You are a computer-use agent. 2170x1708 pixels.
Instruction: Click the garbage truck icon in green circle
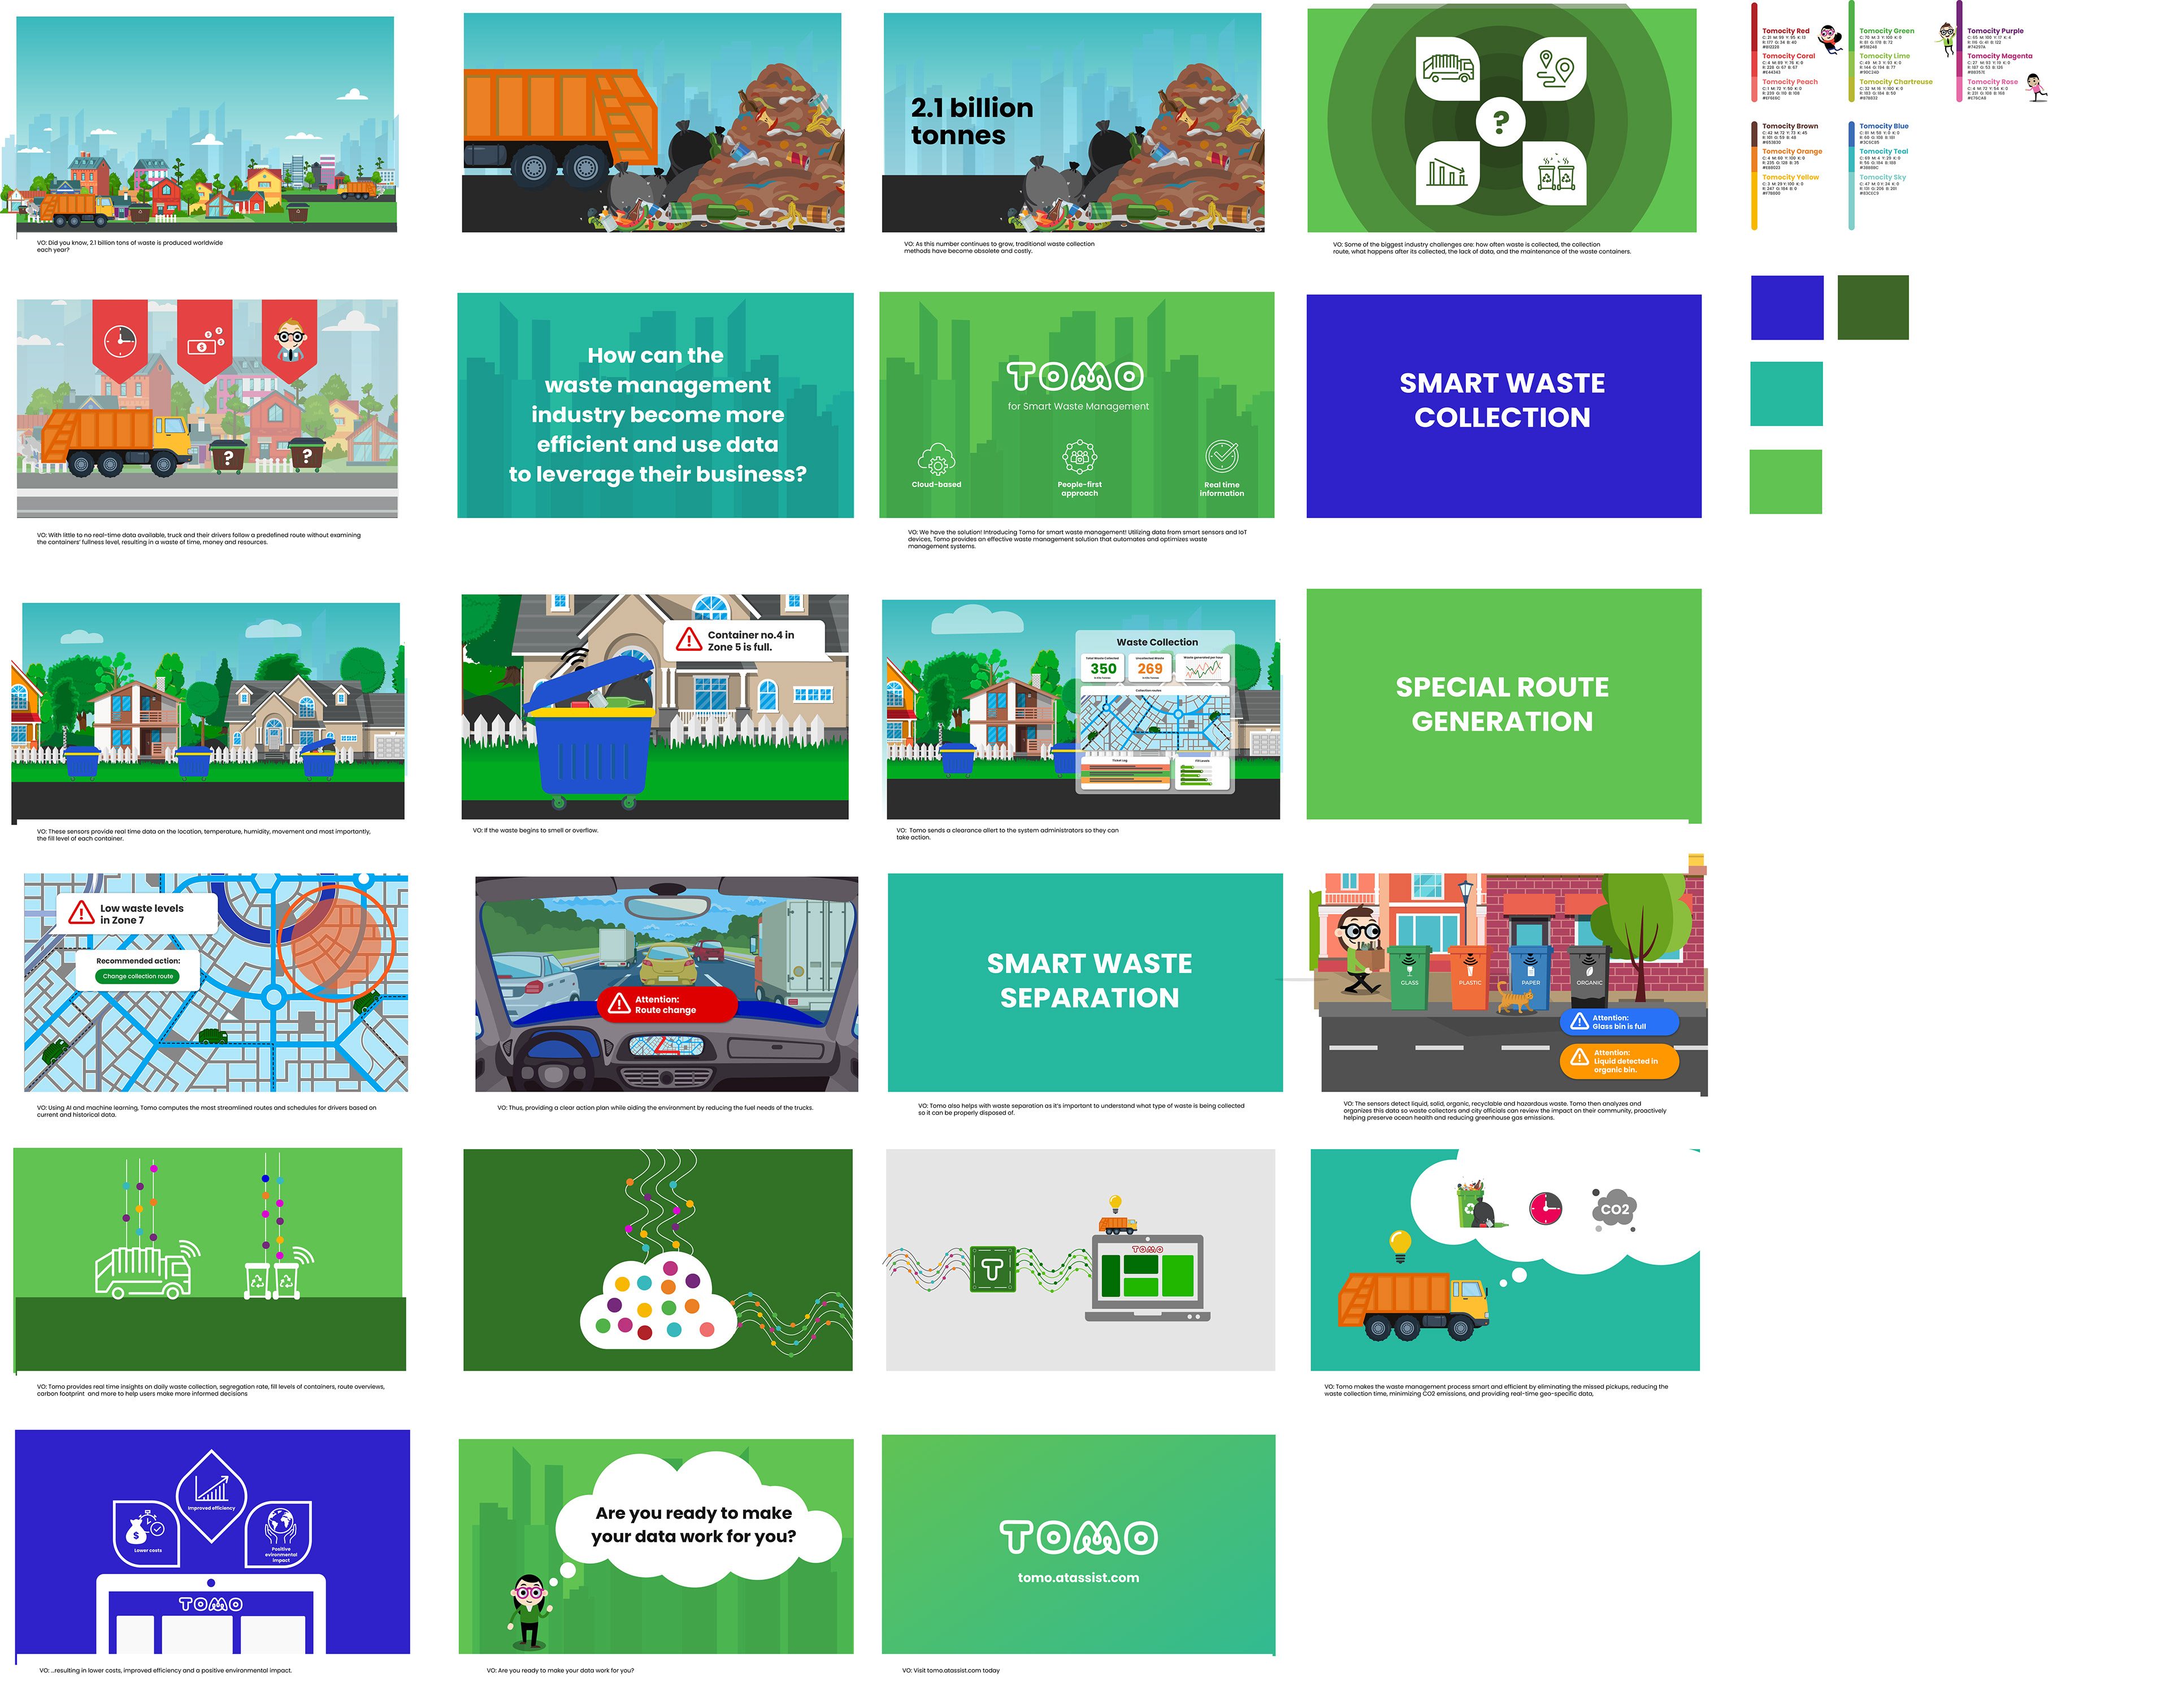click(1447, 68)
